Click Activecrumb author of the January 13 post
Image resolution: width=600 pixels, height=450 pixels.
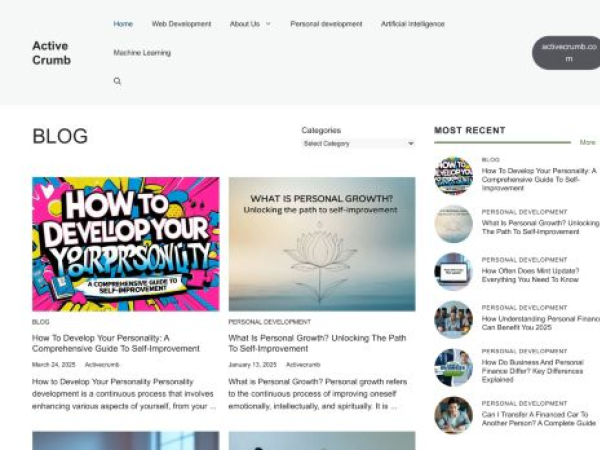(303, 365)
